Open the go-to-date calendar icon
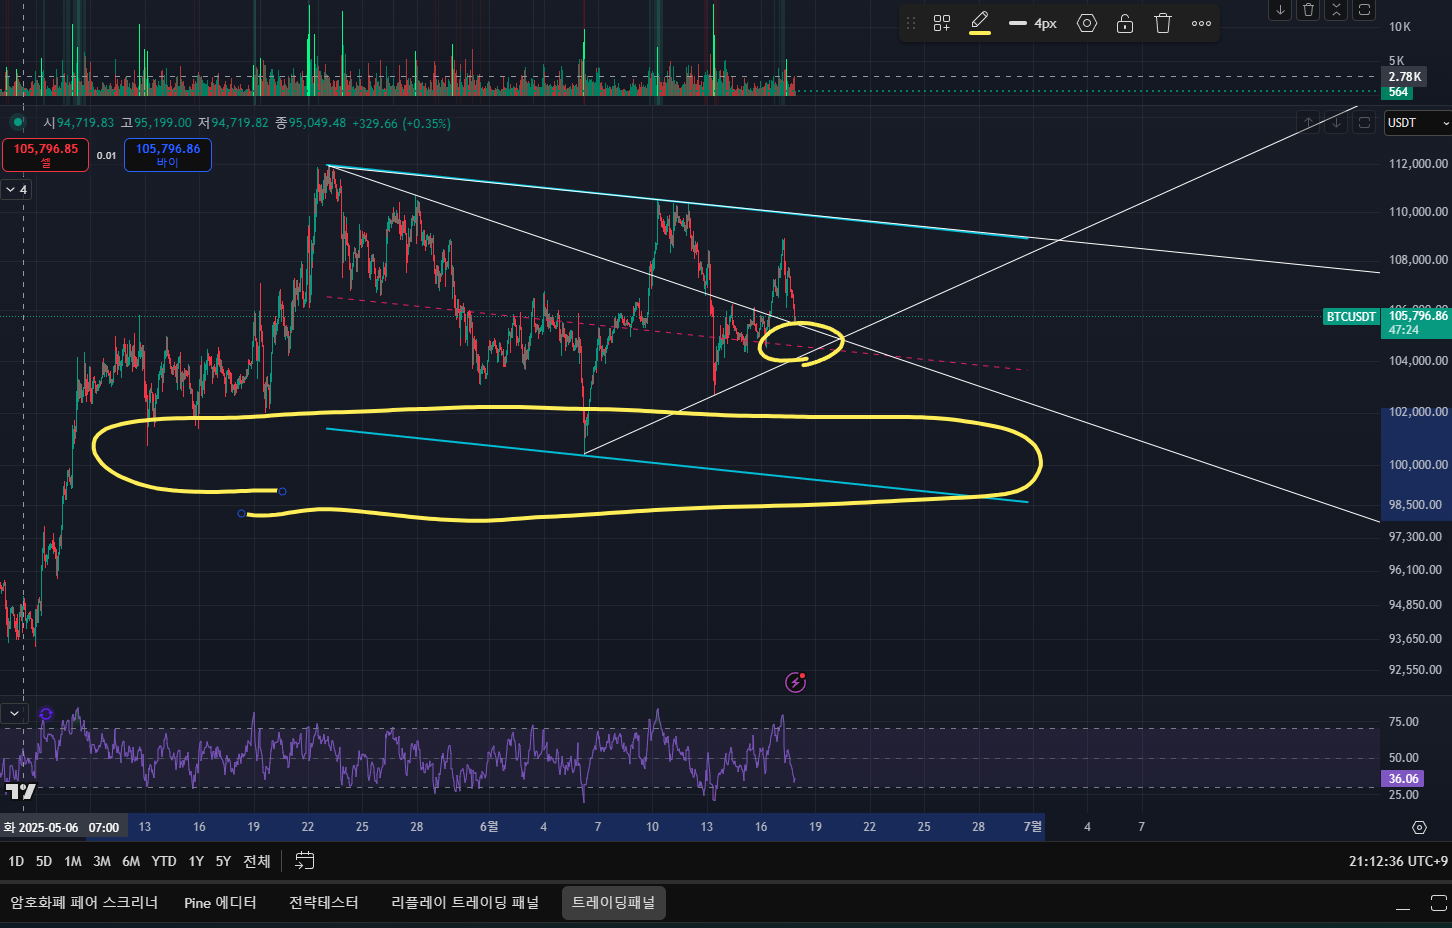 coord(305,861)
